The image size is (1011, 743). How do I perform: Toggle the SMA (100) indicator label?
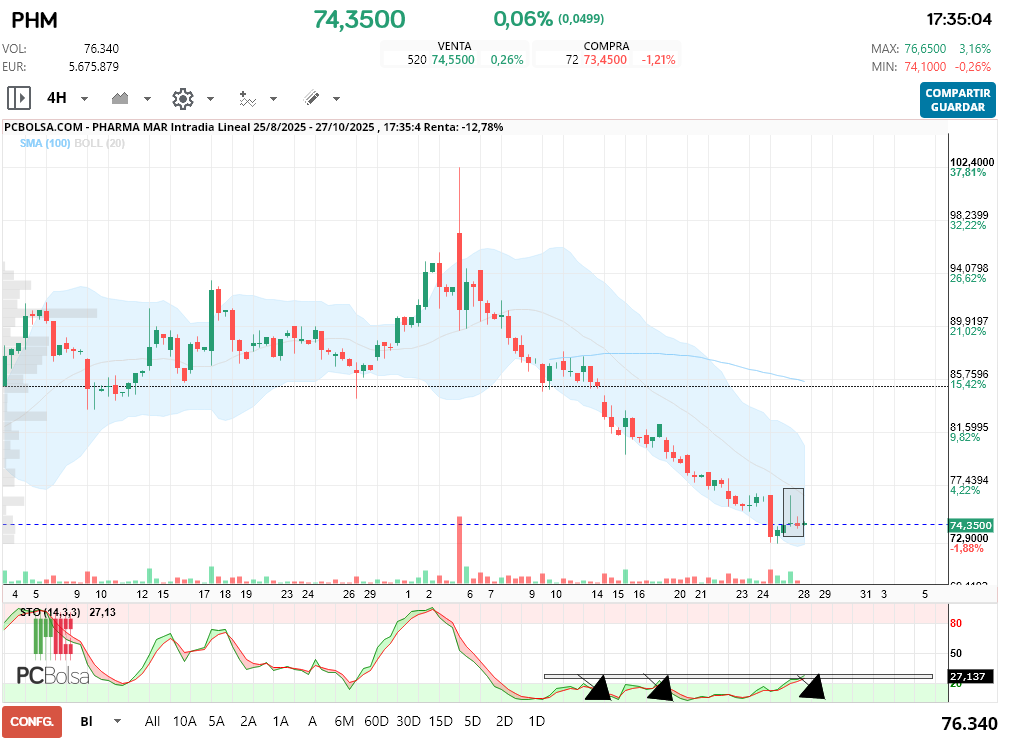[x=44, y=143]
